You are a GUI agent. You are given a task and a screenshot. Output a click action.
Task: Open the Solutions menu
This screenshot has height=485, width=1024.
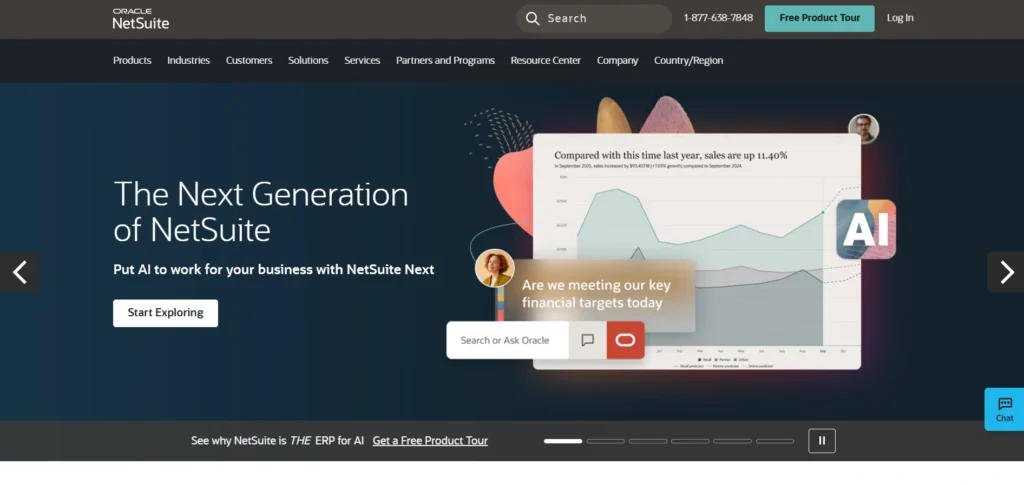(308, 60)
